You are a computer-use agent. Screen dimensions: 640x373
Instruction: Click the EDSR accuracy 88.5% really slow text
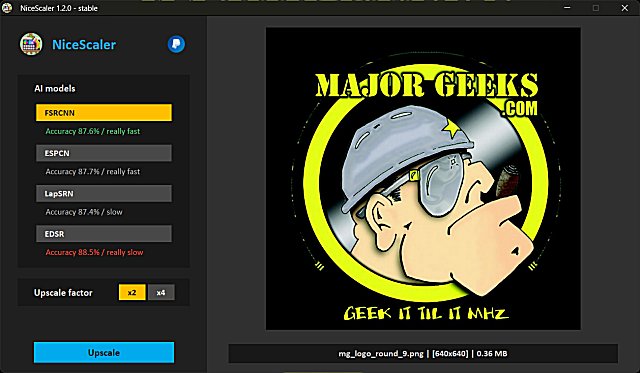click(94, 252)
